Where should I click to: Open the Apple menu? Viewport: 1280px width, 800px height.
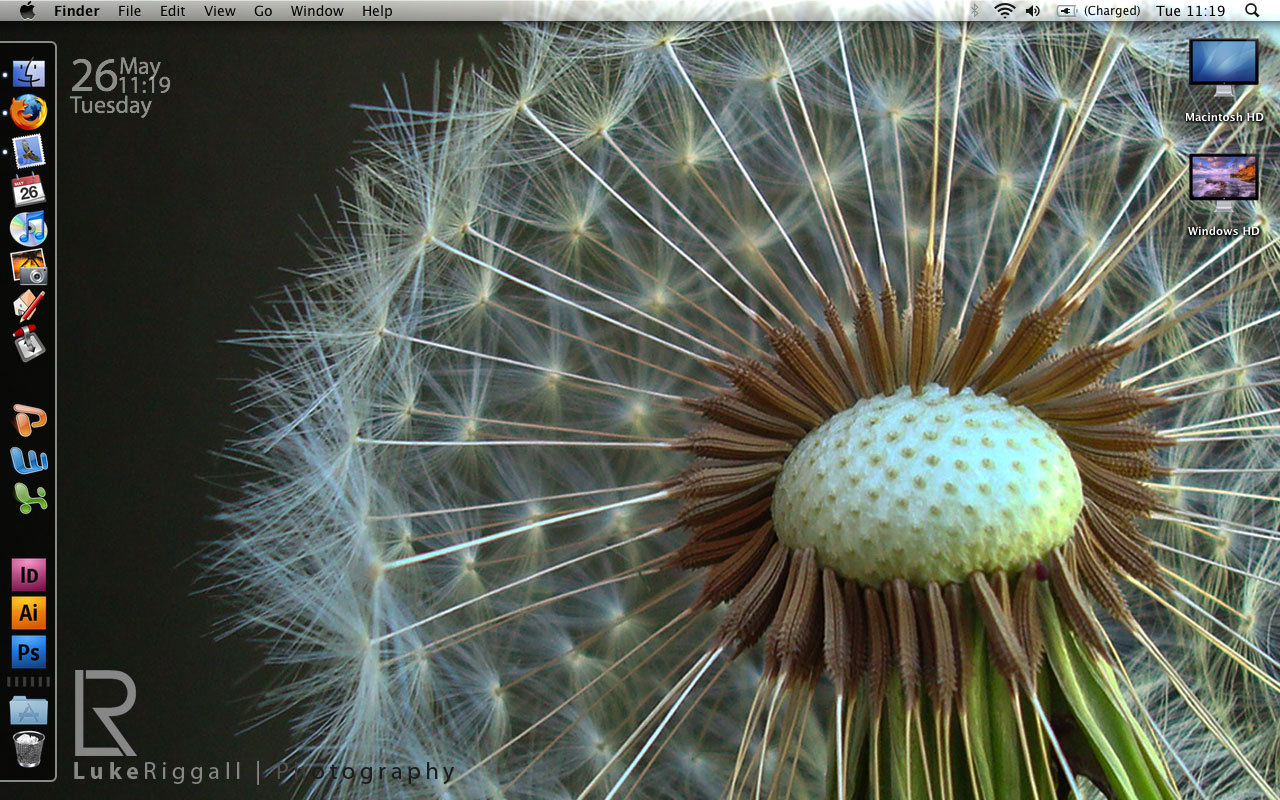(27, 11)
